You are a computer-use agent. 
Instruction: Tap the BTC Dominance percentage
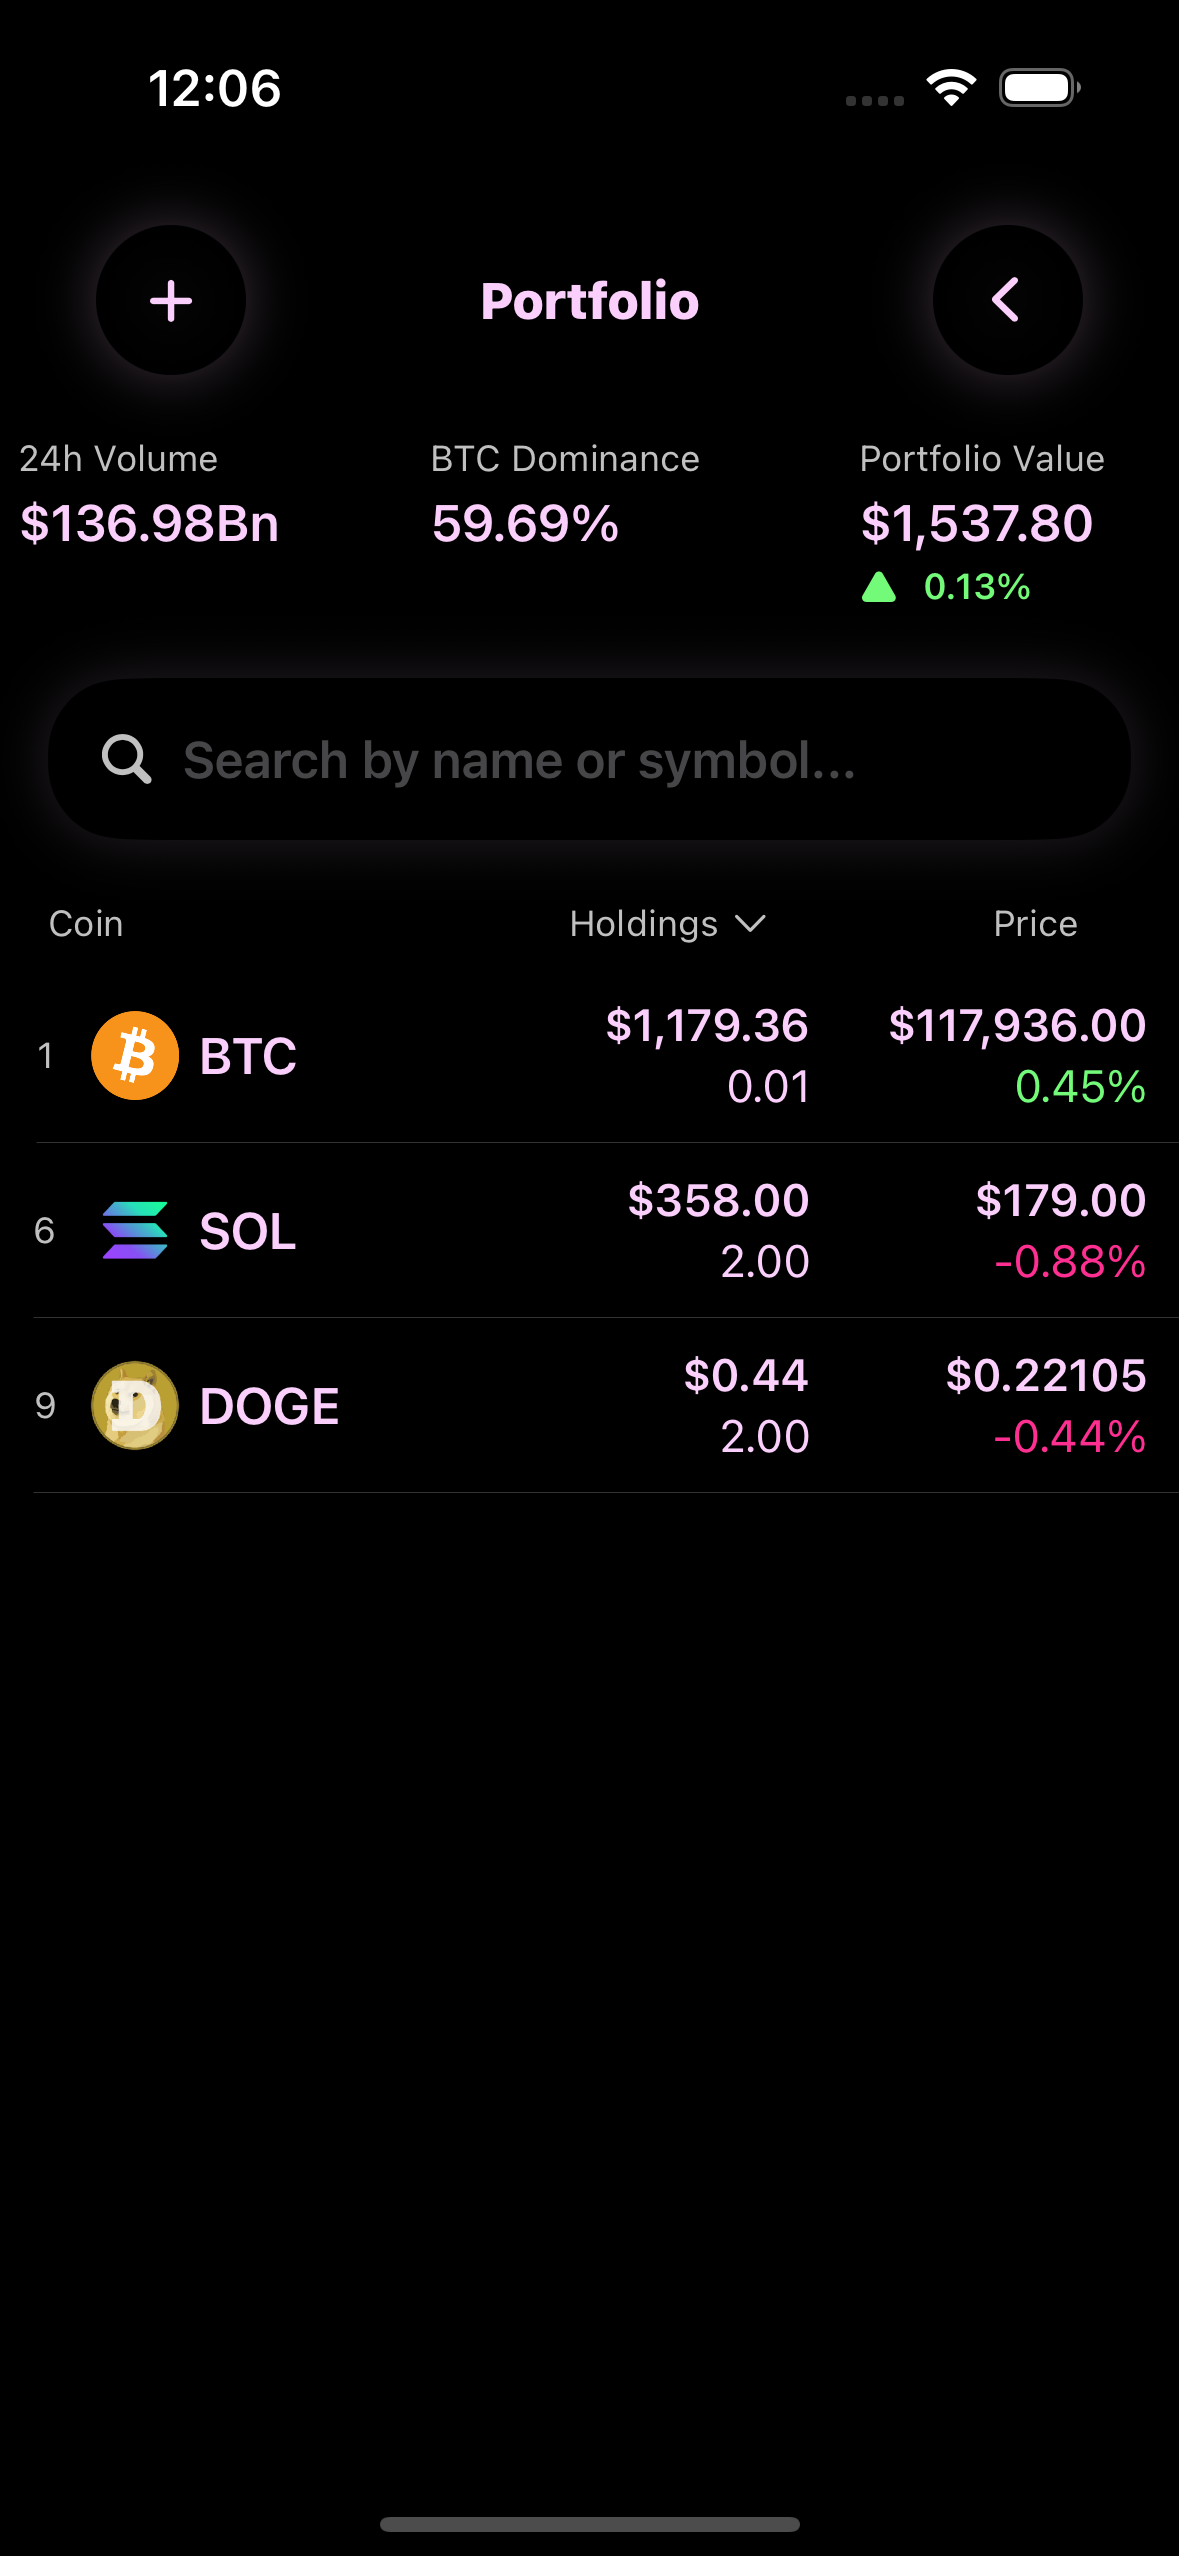pyautogui.click(x=526, y=523)
